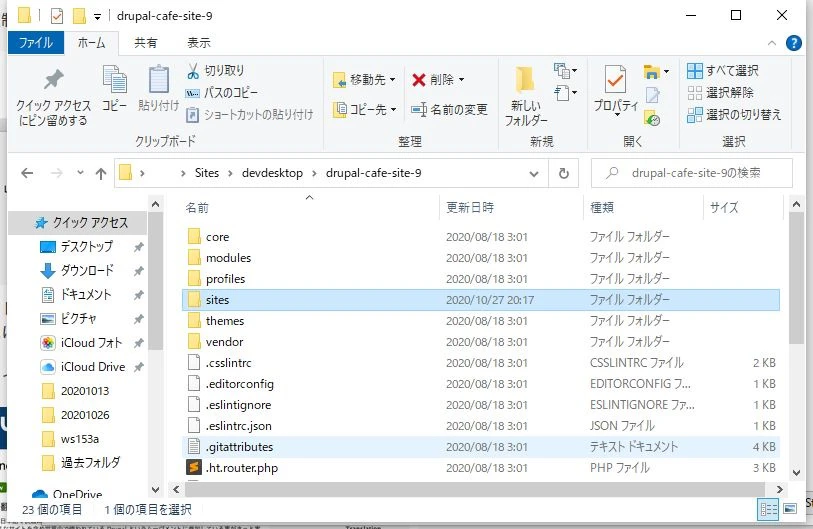This screenshot has width=813, height=529.
Task: Select the modules folder
Action: point(480,258)
